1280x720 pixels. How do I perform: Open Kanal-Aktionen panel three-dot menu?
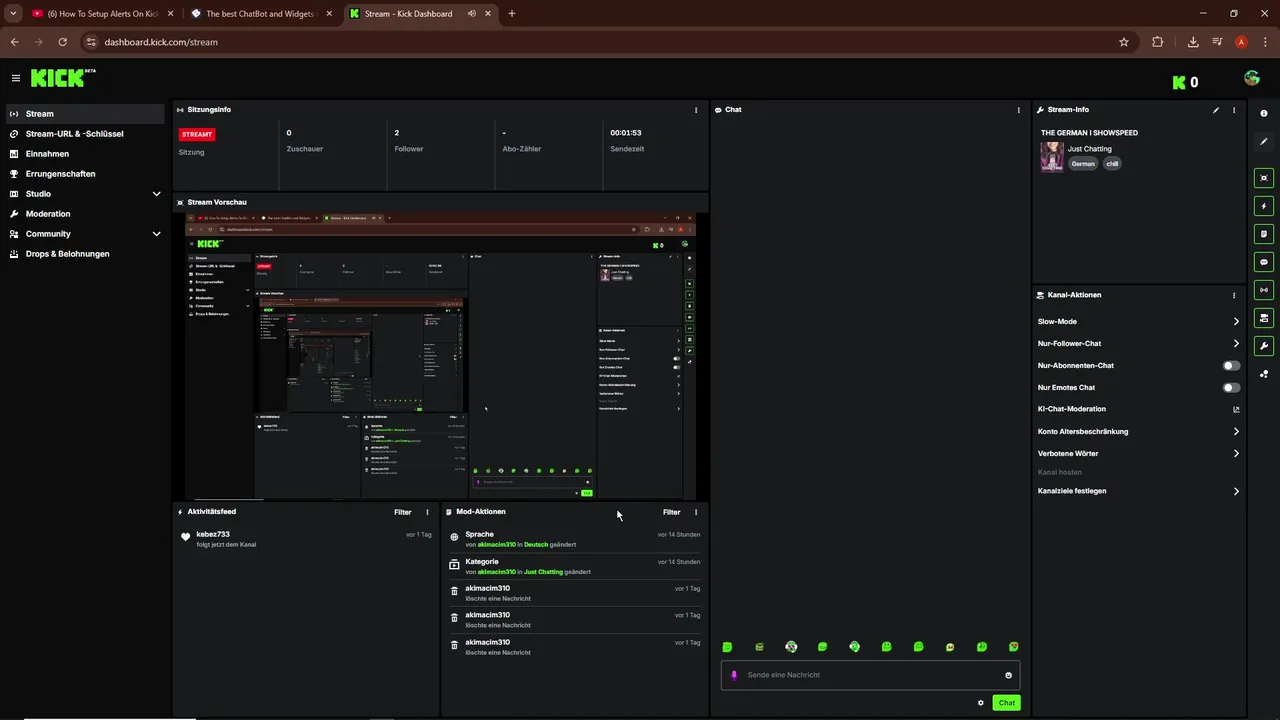[x=1234, y=296]
